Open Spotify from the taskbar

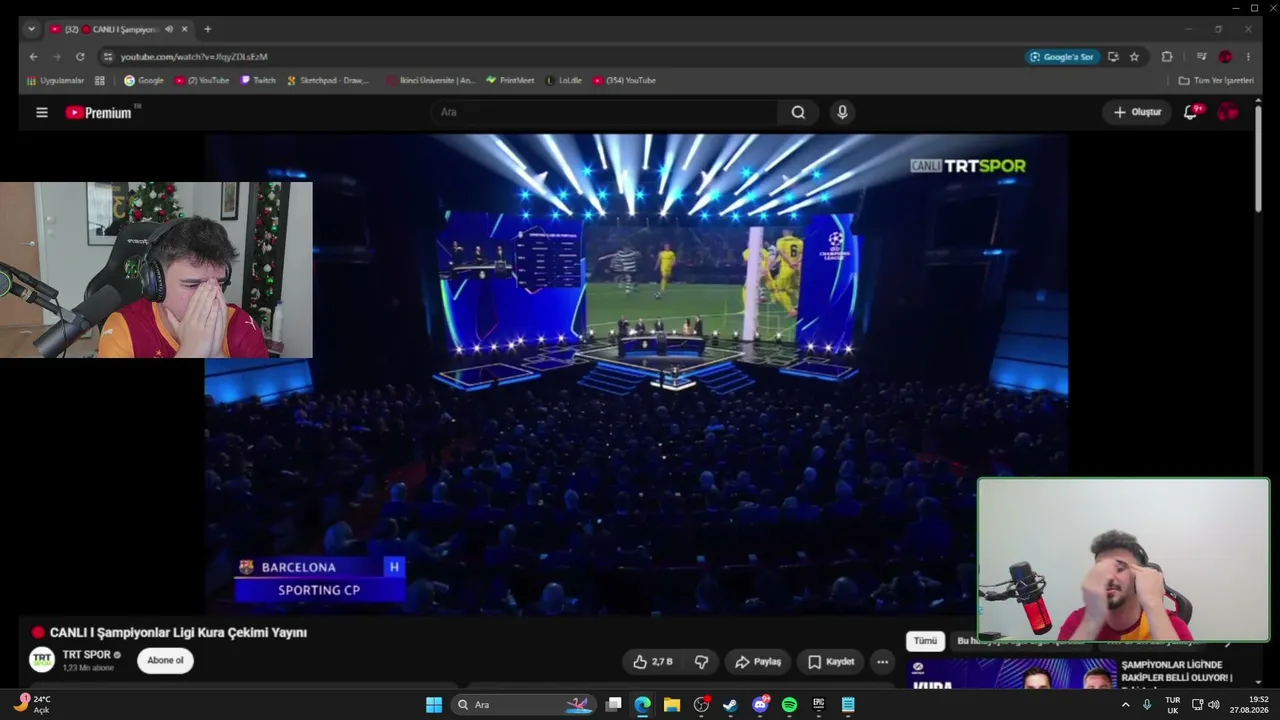pyautogui.click(x=789, y=705)
